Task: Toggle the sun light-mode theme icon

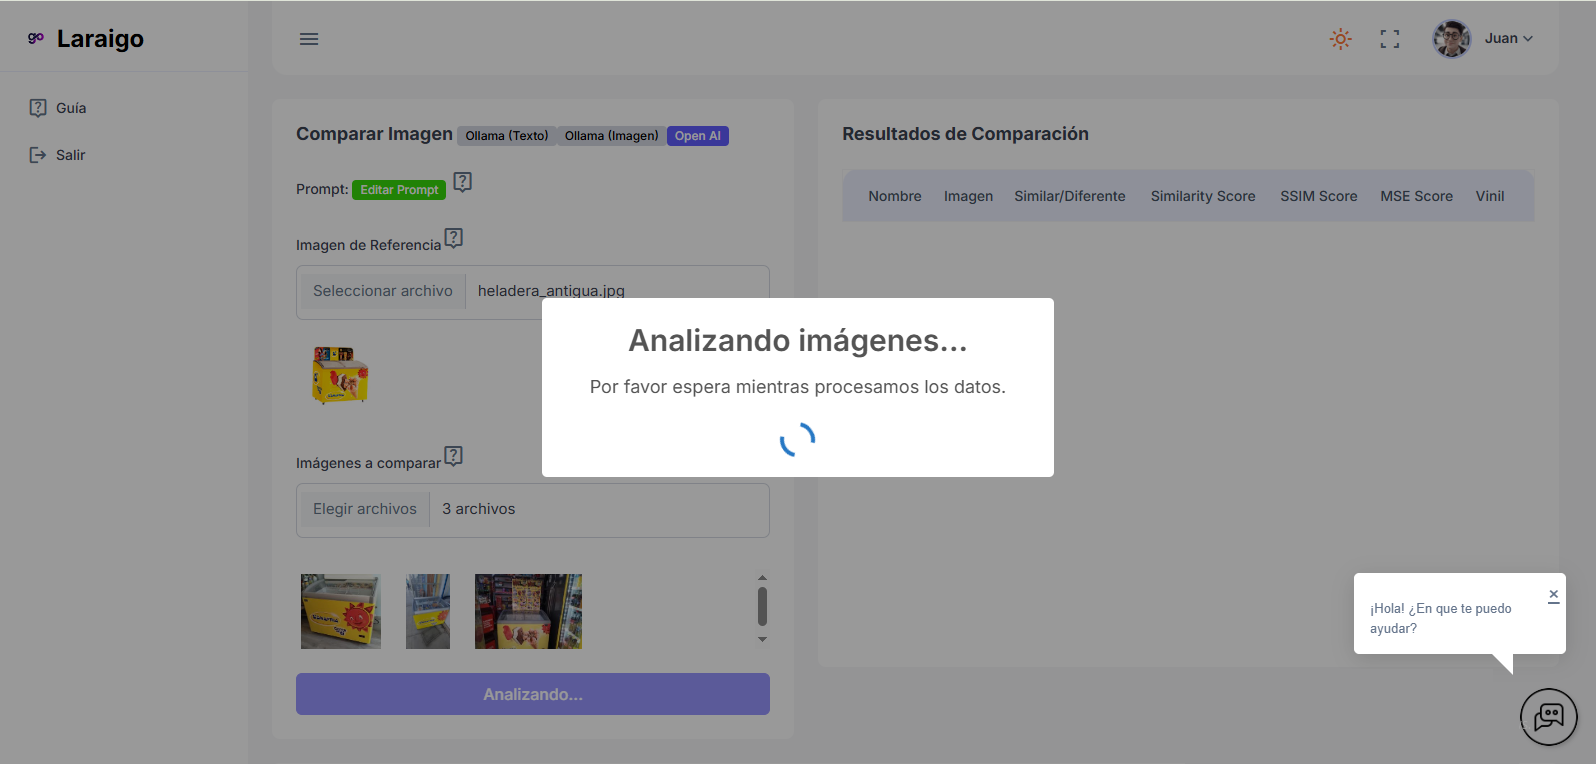Action: [1340, 39]
